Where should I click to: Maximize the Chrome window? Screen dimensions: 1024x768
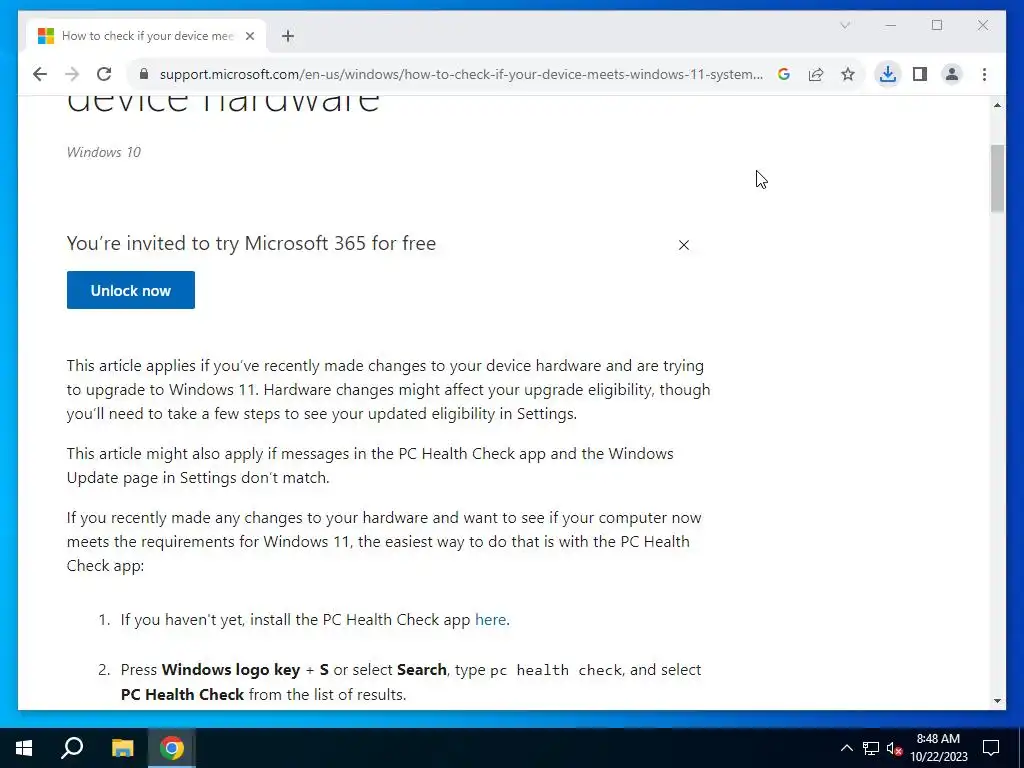pyautogui.click(x=936, y=25)
